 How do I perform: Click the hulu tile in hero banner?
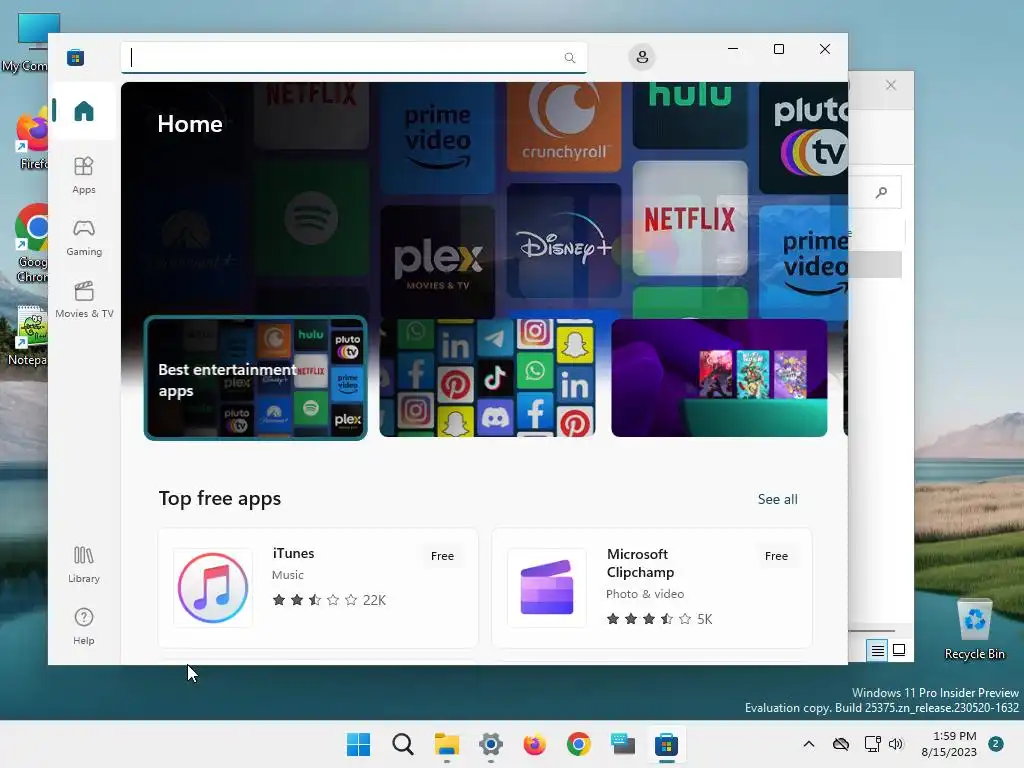pos(690,116)
